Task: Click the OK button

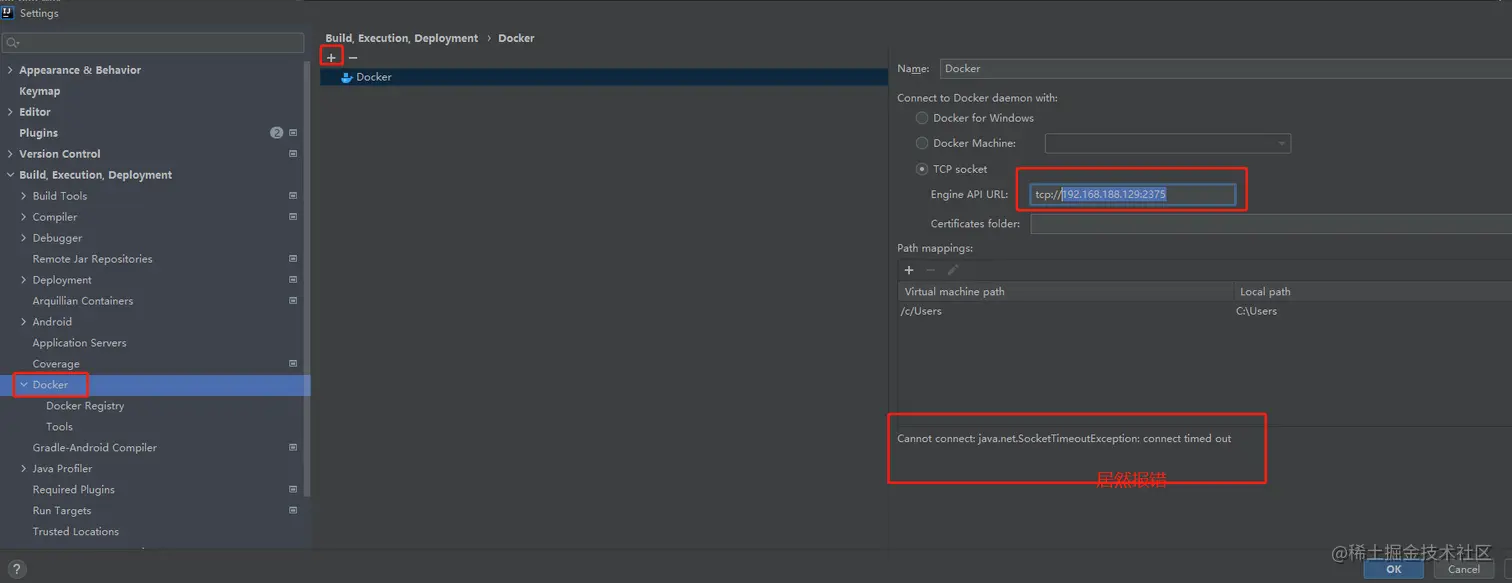Action: [1393, 569]
